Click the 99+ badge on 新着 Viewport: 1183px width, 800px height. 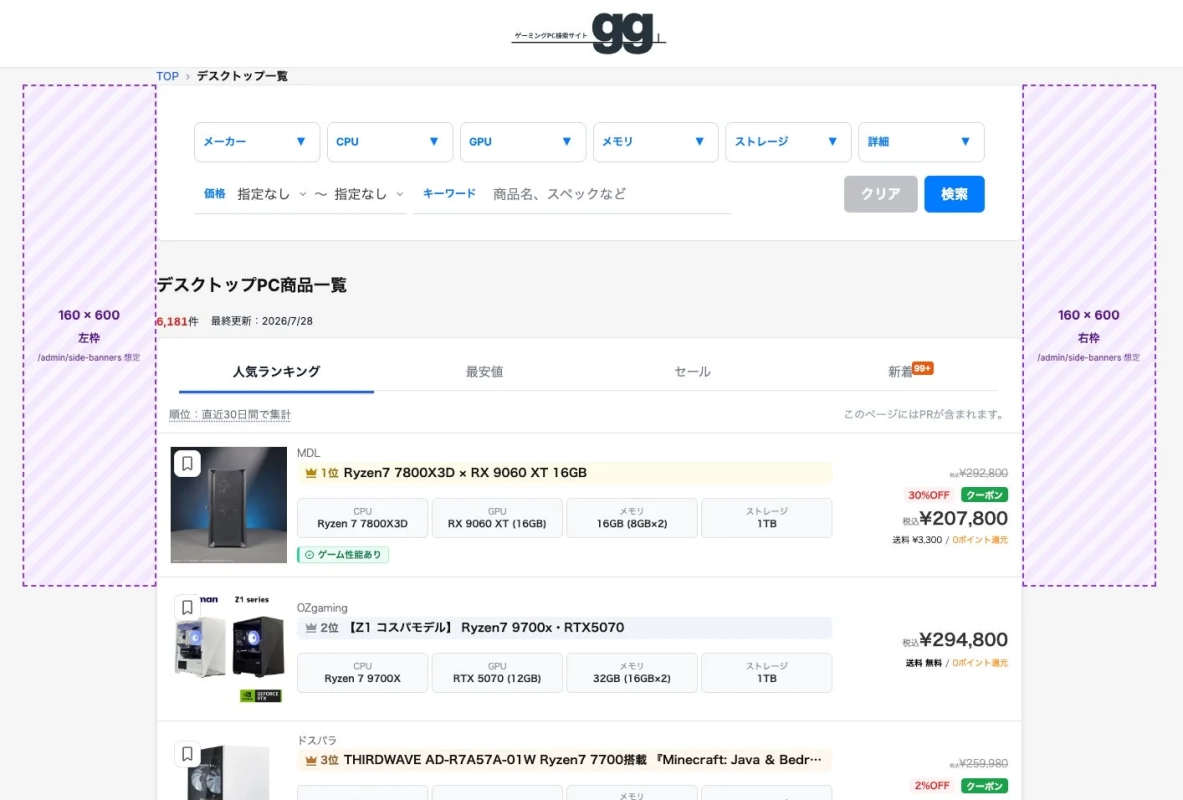pyautogui.click(x=923, y=368)
